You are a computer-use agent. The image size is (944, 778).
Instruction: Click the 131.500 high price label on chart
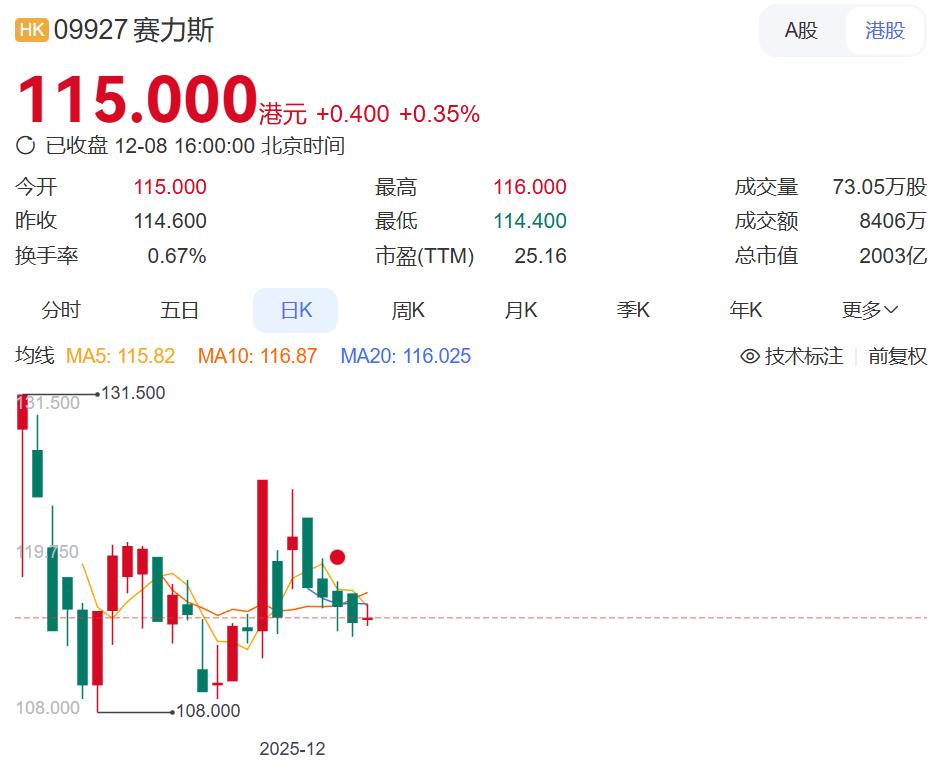pos(133,393)
